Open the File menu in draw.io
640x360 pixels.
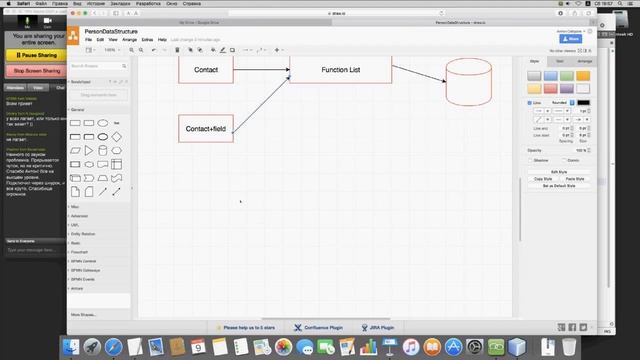(89, 40)
